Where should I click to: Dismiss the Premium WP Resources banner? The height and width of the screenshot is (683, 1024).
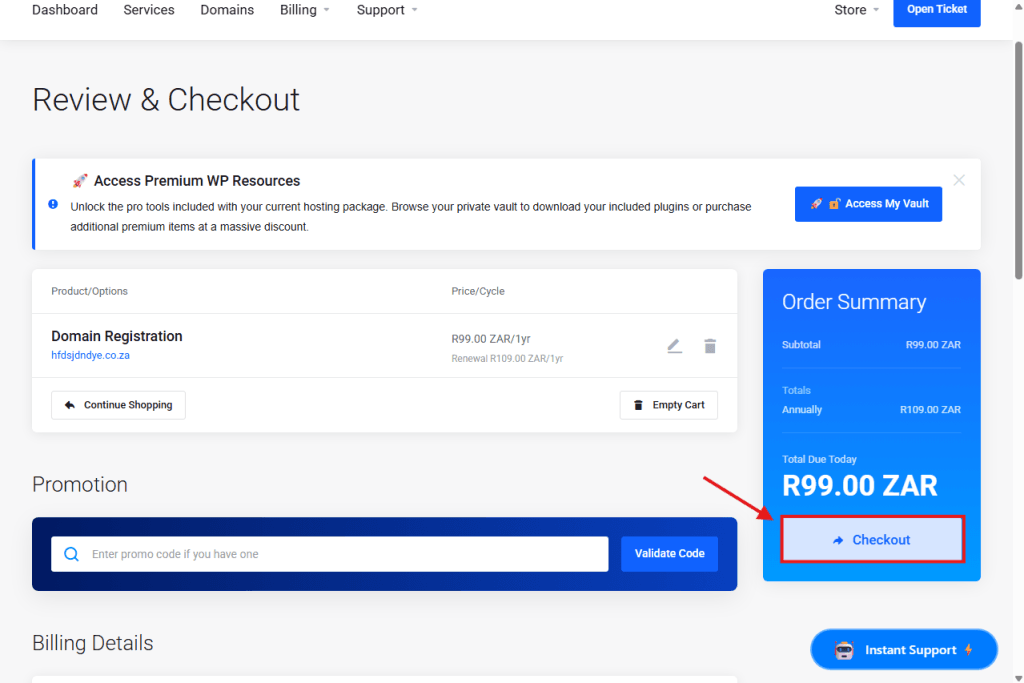(x=959, y=180)
